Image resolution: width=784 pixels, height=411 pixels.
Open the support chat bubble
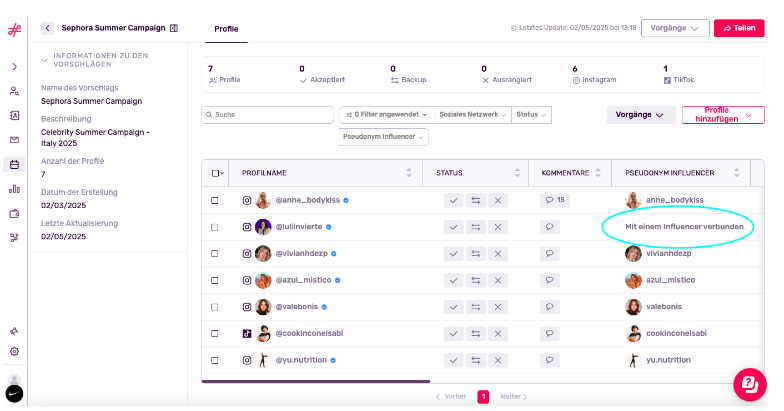click(x=750, y=384)
